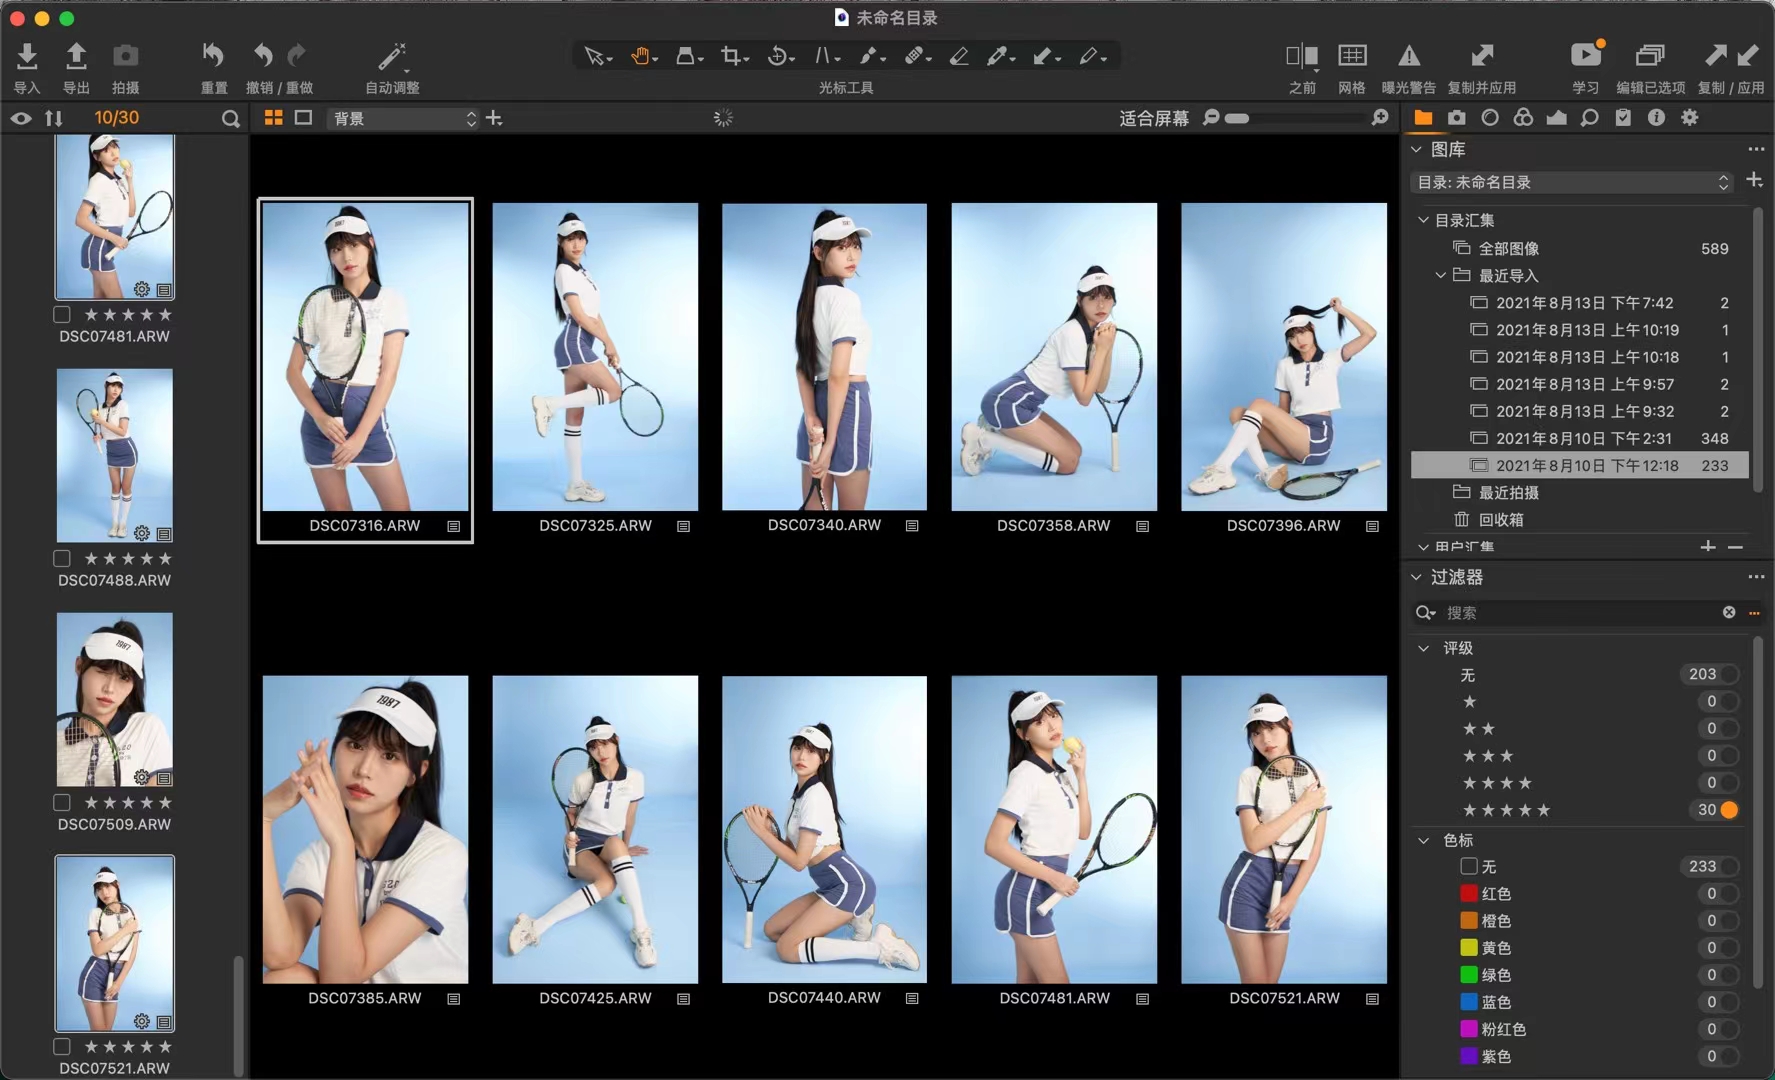Click the Import (导入) icon

[27, 57]
